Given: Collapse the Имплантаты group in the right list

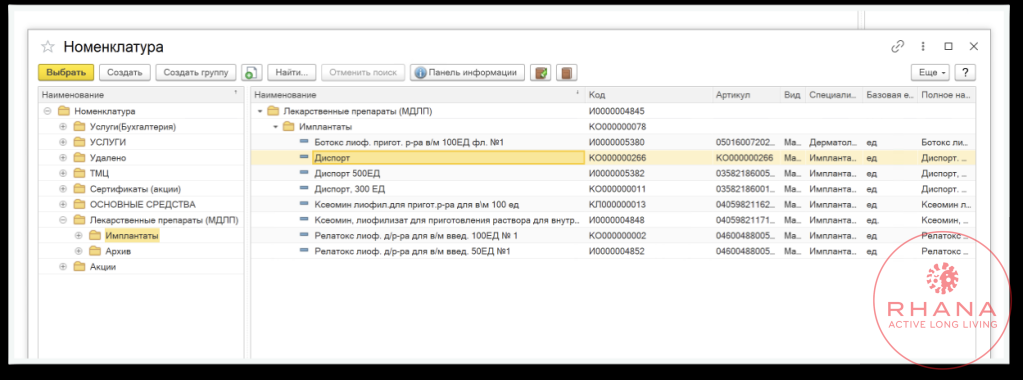Looking at the screenshot, I should 275,127.
